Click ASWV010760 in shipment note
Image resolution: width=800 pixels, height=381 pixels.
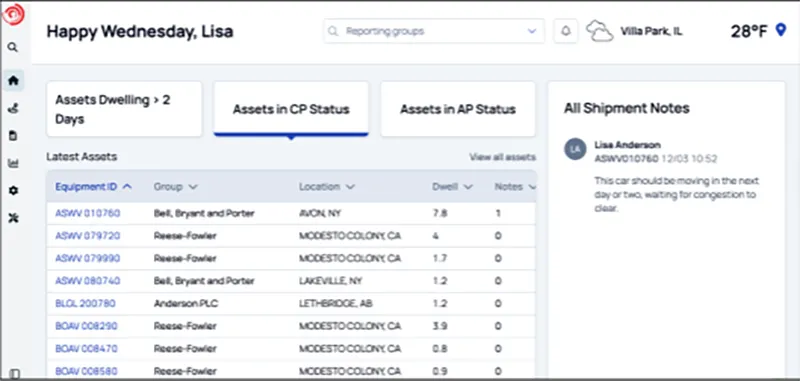[626, 159]
